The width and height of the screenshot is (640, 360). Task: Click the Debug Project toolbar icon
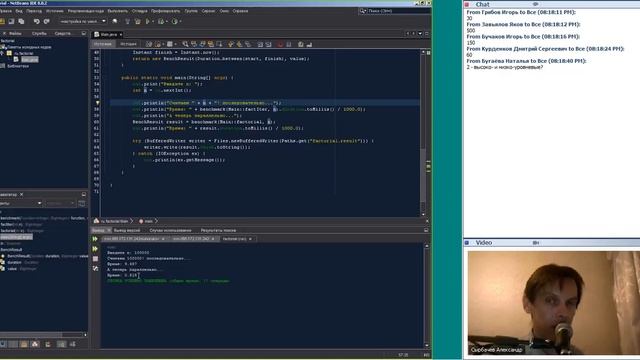click(161, 21)
